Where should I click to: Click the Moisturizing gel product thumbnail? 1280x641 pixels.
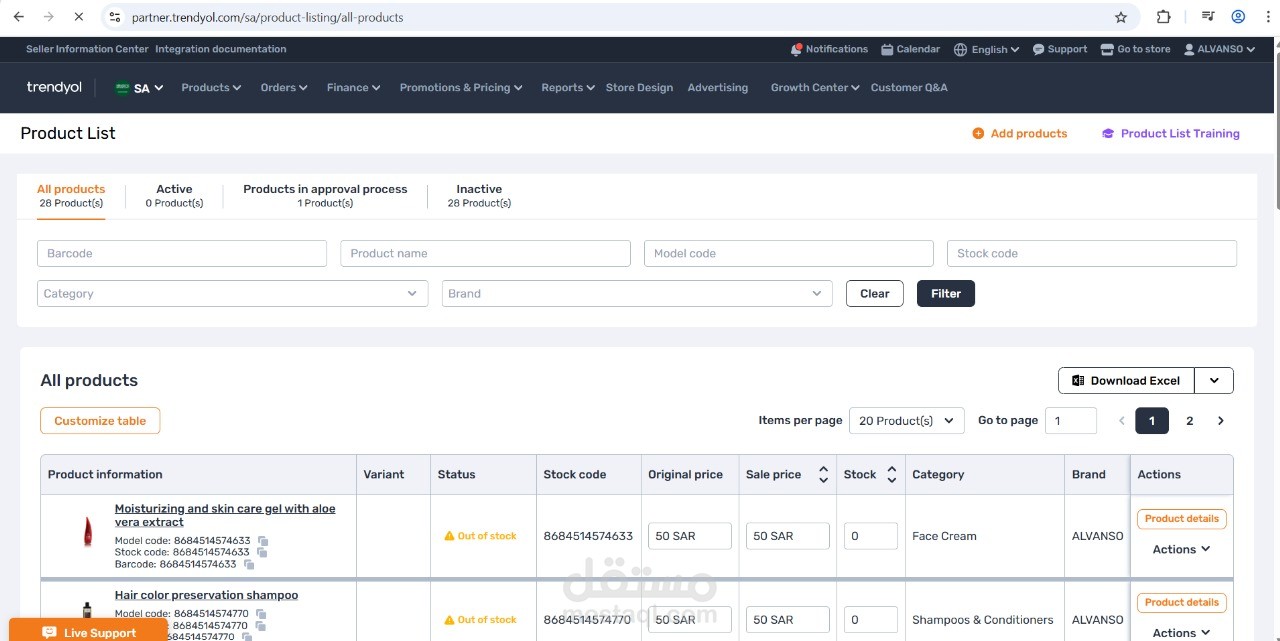[x=87, y=533]
